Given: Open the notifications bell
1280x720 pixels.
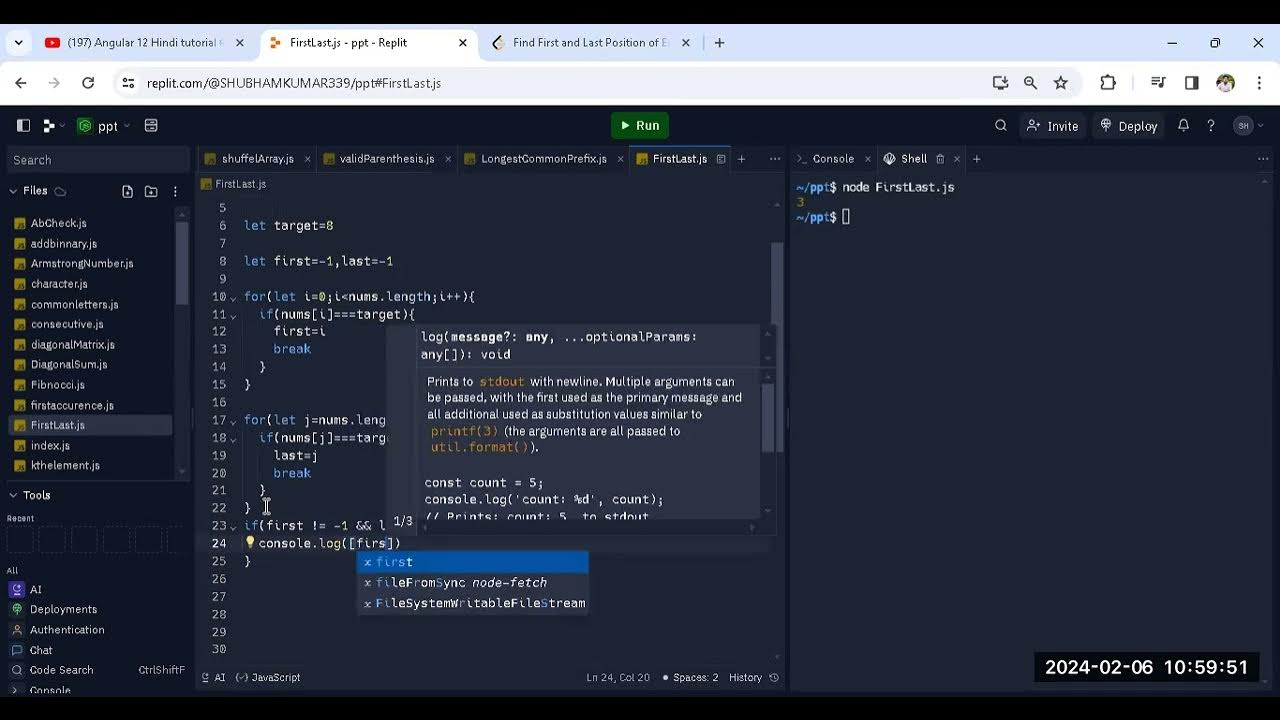Looking at the screenshot, I should [x=1183, y=126].
